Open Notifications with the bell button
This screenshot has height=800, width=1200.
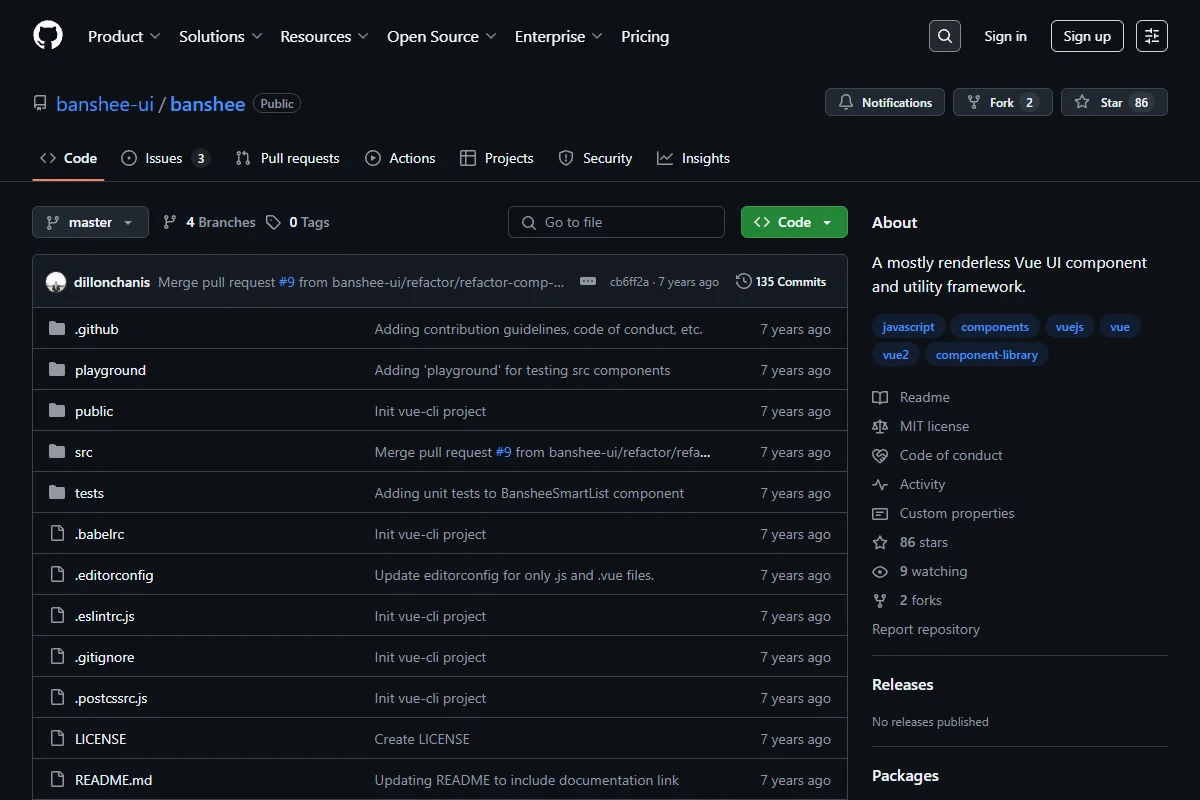click(885, 102)
